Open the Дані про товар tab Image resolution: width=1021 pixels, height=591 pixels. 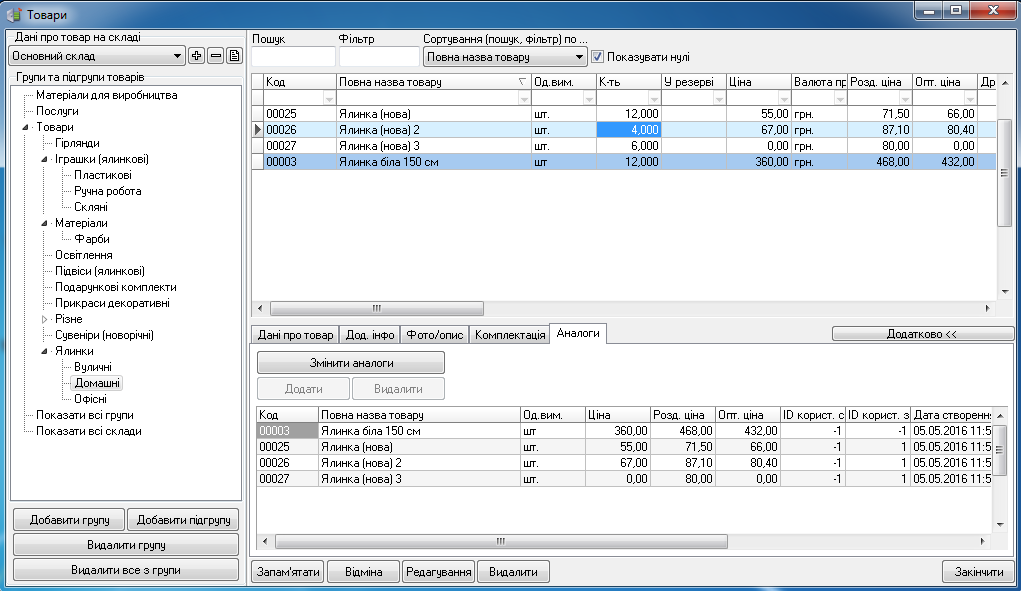295,335
